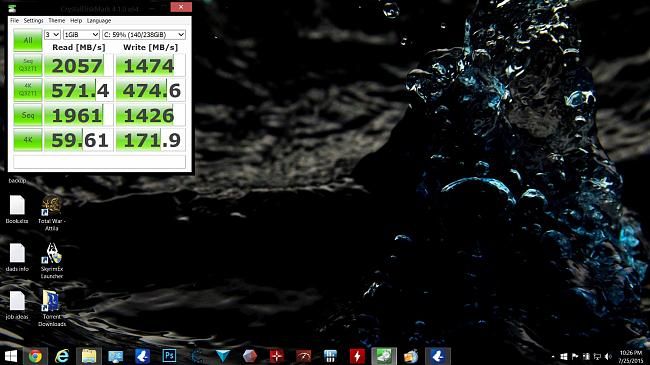Launch Internet Explorer from the taskbar
650x365 pixels.
[x=62, y=356]
